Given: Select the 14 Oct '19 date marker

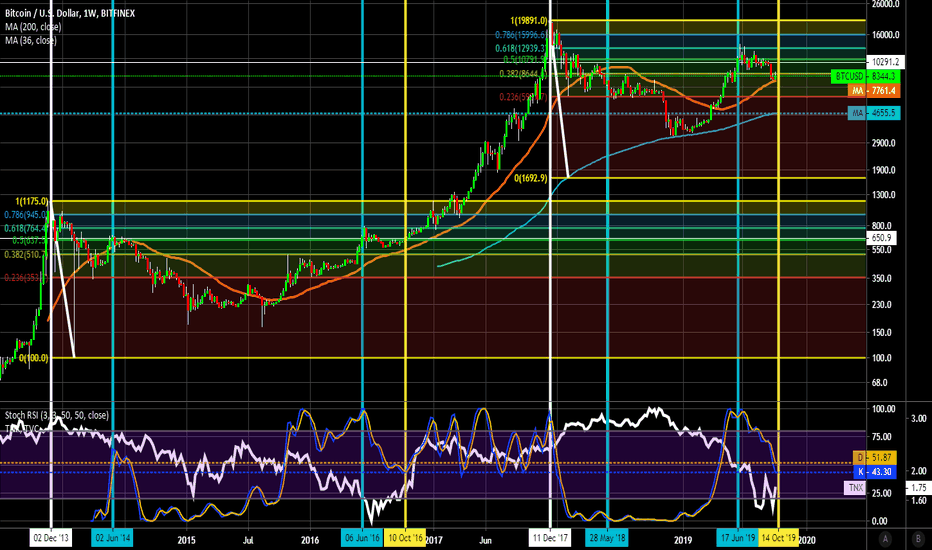Looking at the screenshot, I should click(x=779, y=539).
